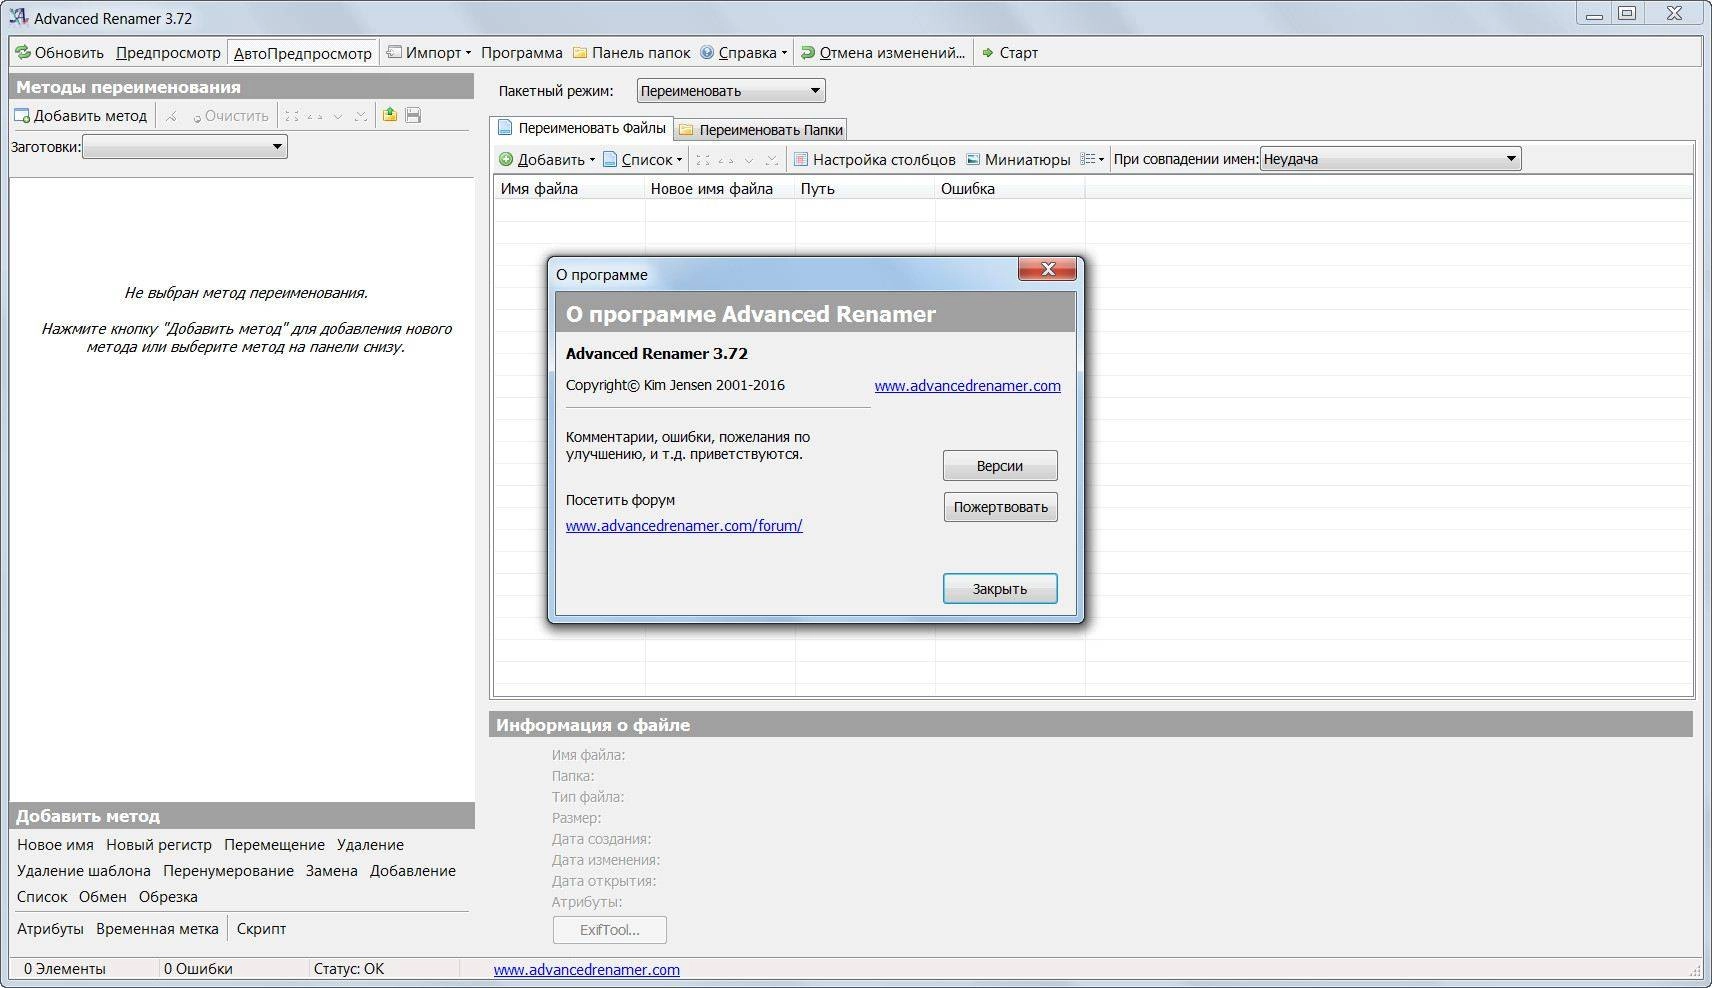1712x988 pixels.
Task: Show the Панель папок folder panel
Action: coord(631,53)
